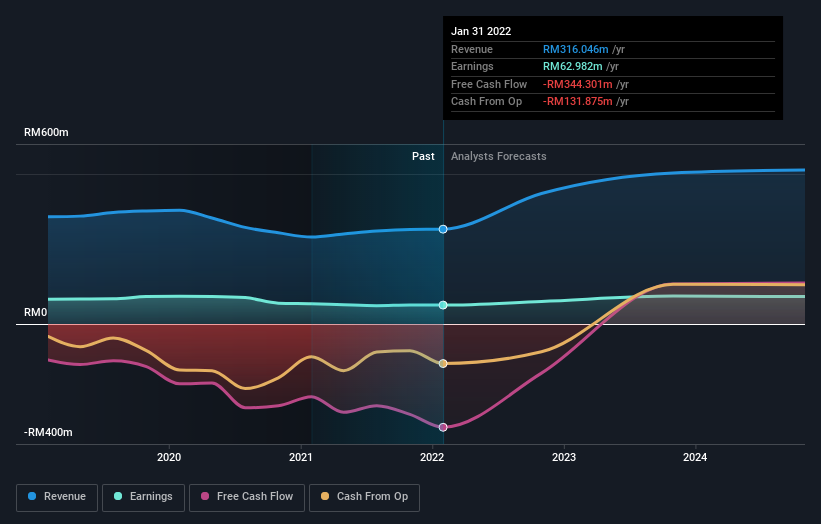Toggle the Revenue legend series
Image resolution: width=821 pixels, height=524 pixels.
click(x=57, y=497)
